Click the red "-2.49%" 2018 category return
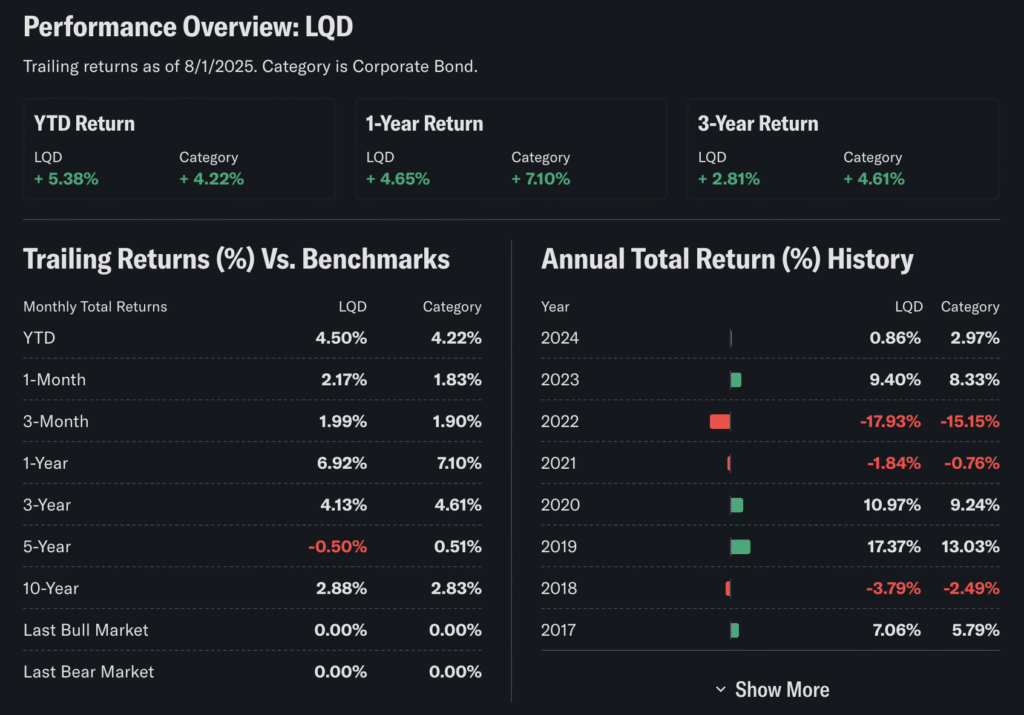 (x=971, y=589)
